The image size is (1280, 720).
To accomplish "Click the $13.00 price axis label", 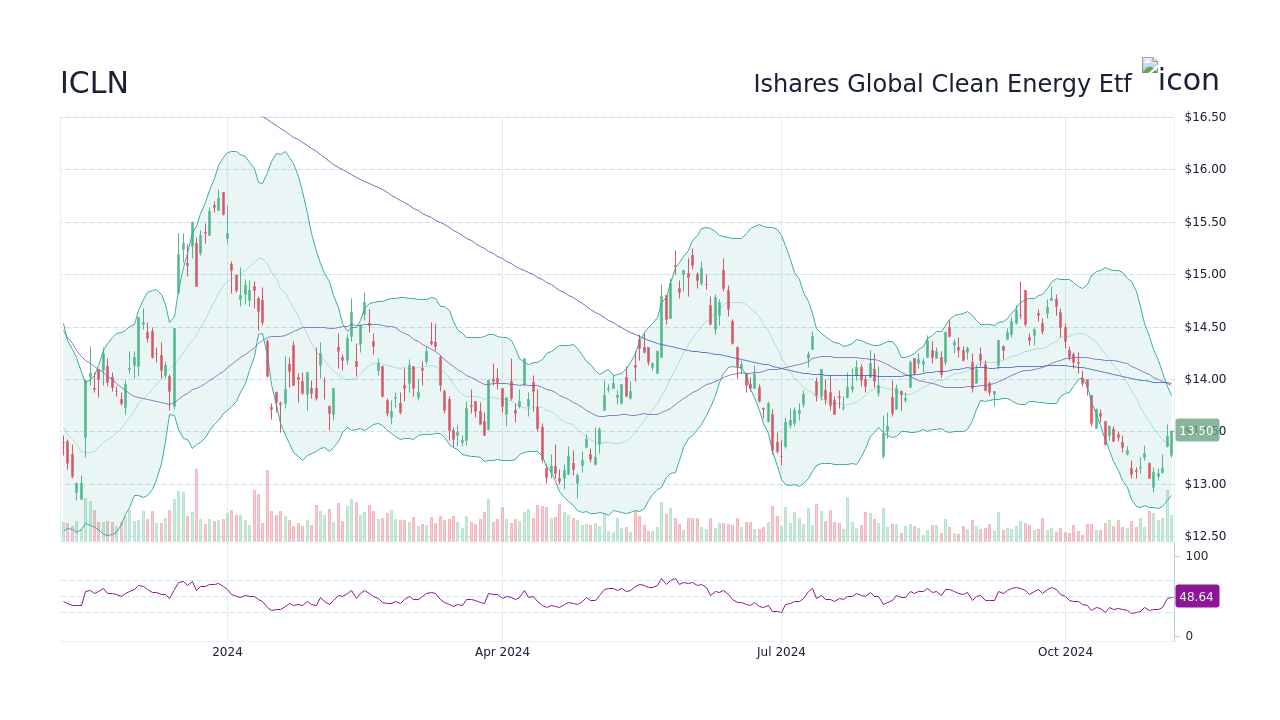I will 1205,484.
